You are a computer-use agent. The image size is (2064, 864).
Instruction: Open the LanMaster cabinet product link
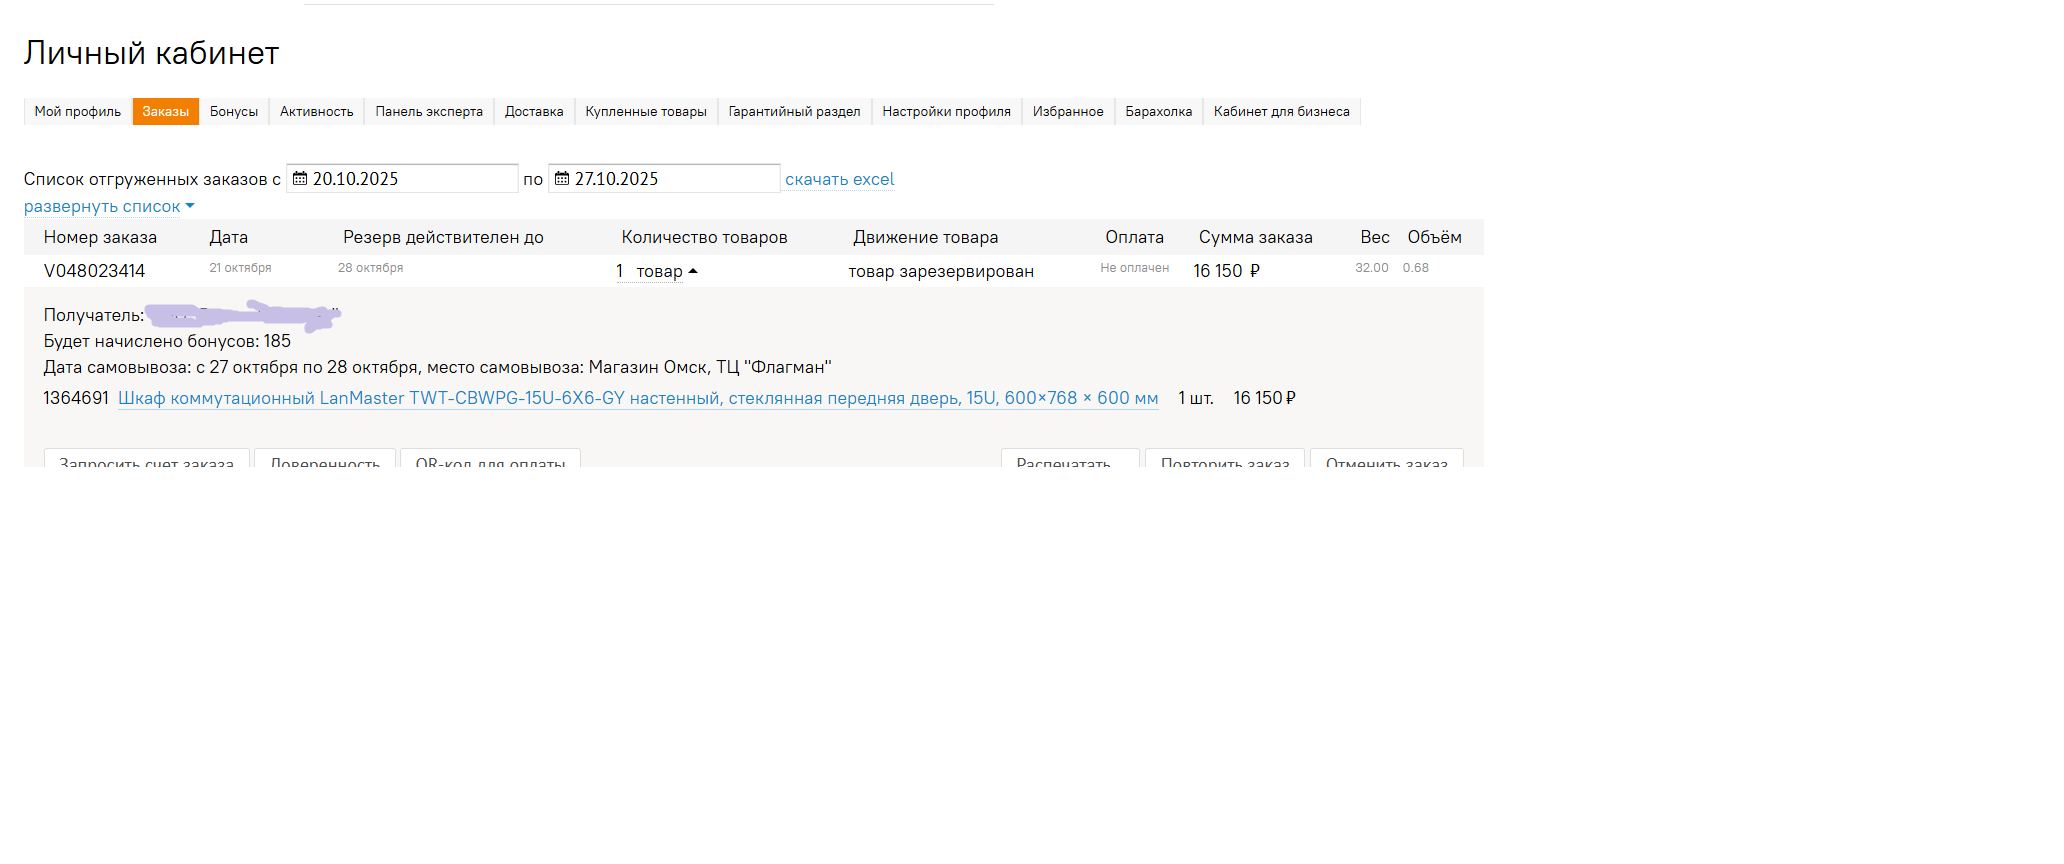point(638,398)
